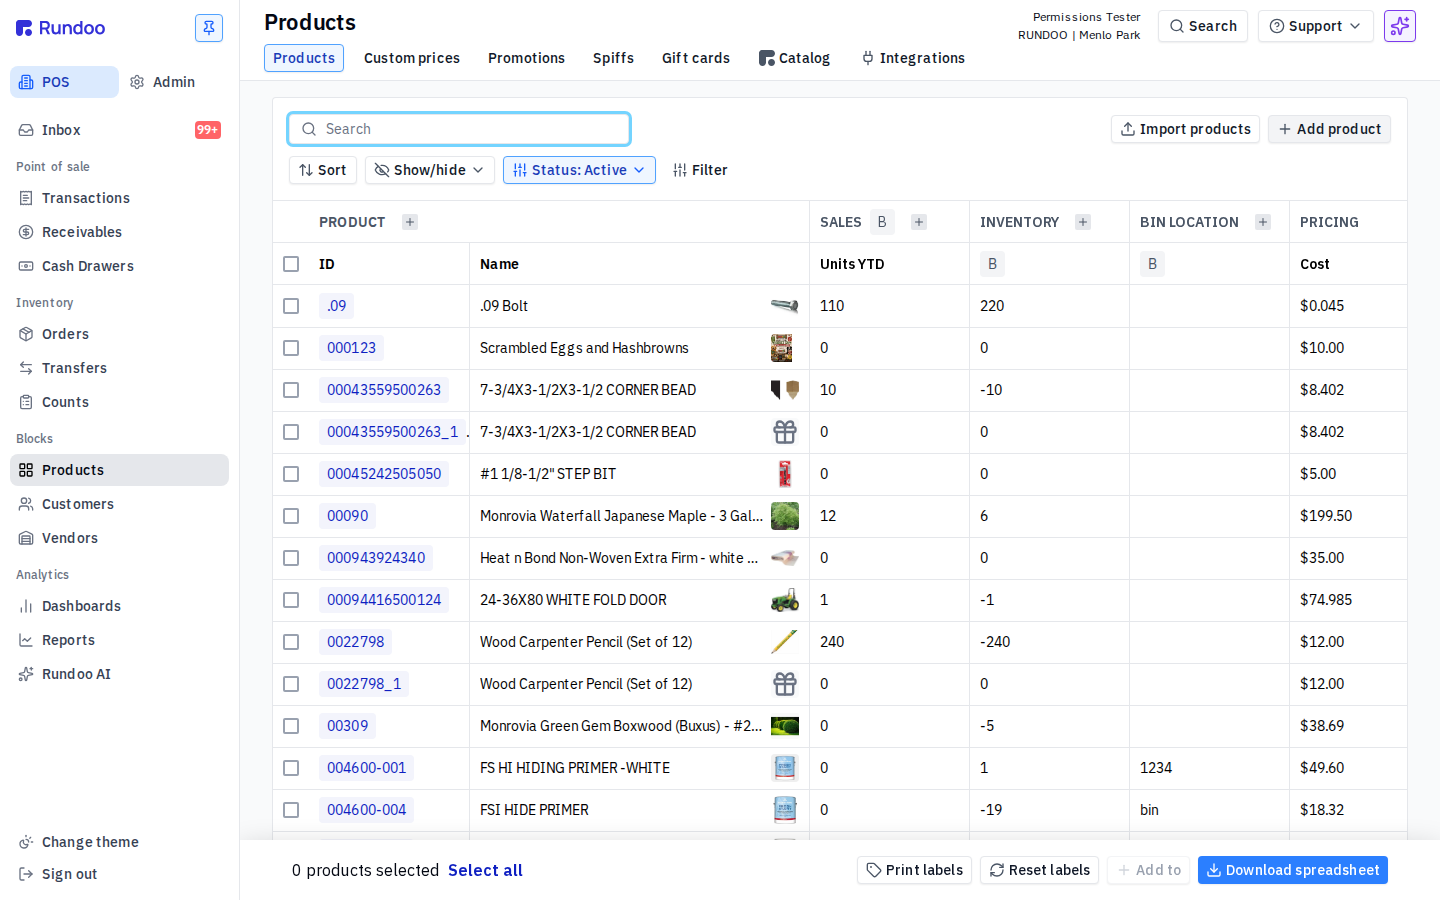Click the Rundoo logo
1440x900 pixels.
[x=61, y=28]
